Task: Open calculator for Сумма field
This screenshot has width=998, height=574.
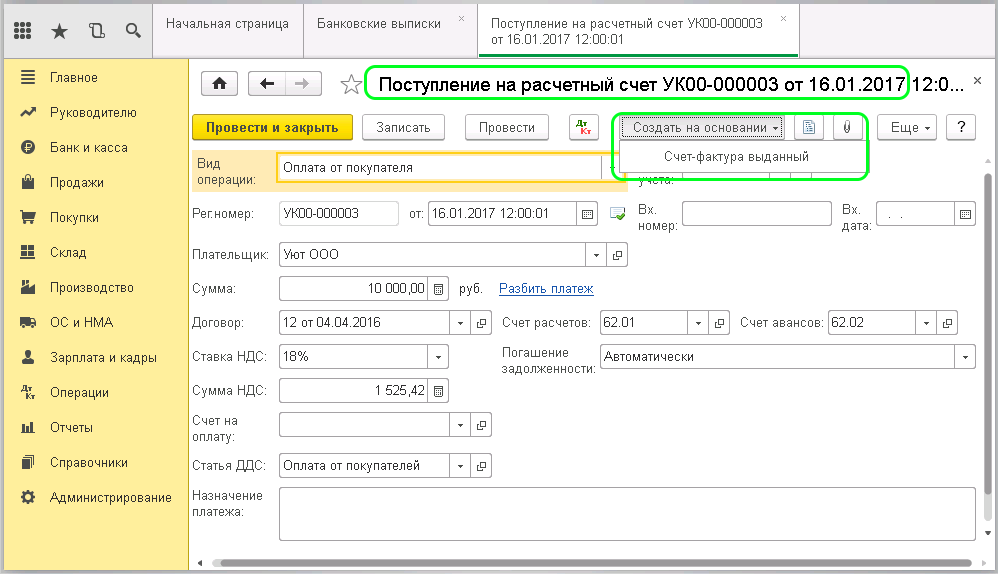Action: (x=438, y=289)
